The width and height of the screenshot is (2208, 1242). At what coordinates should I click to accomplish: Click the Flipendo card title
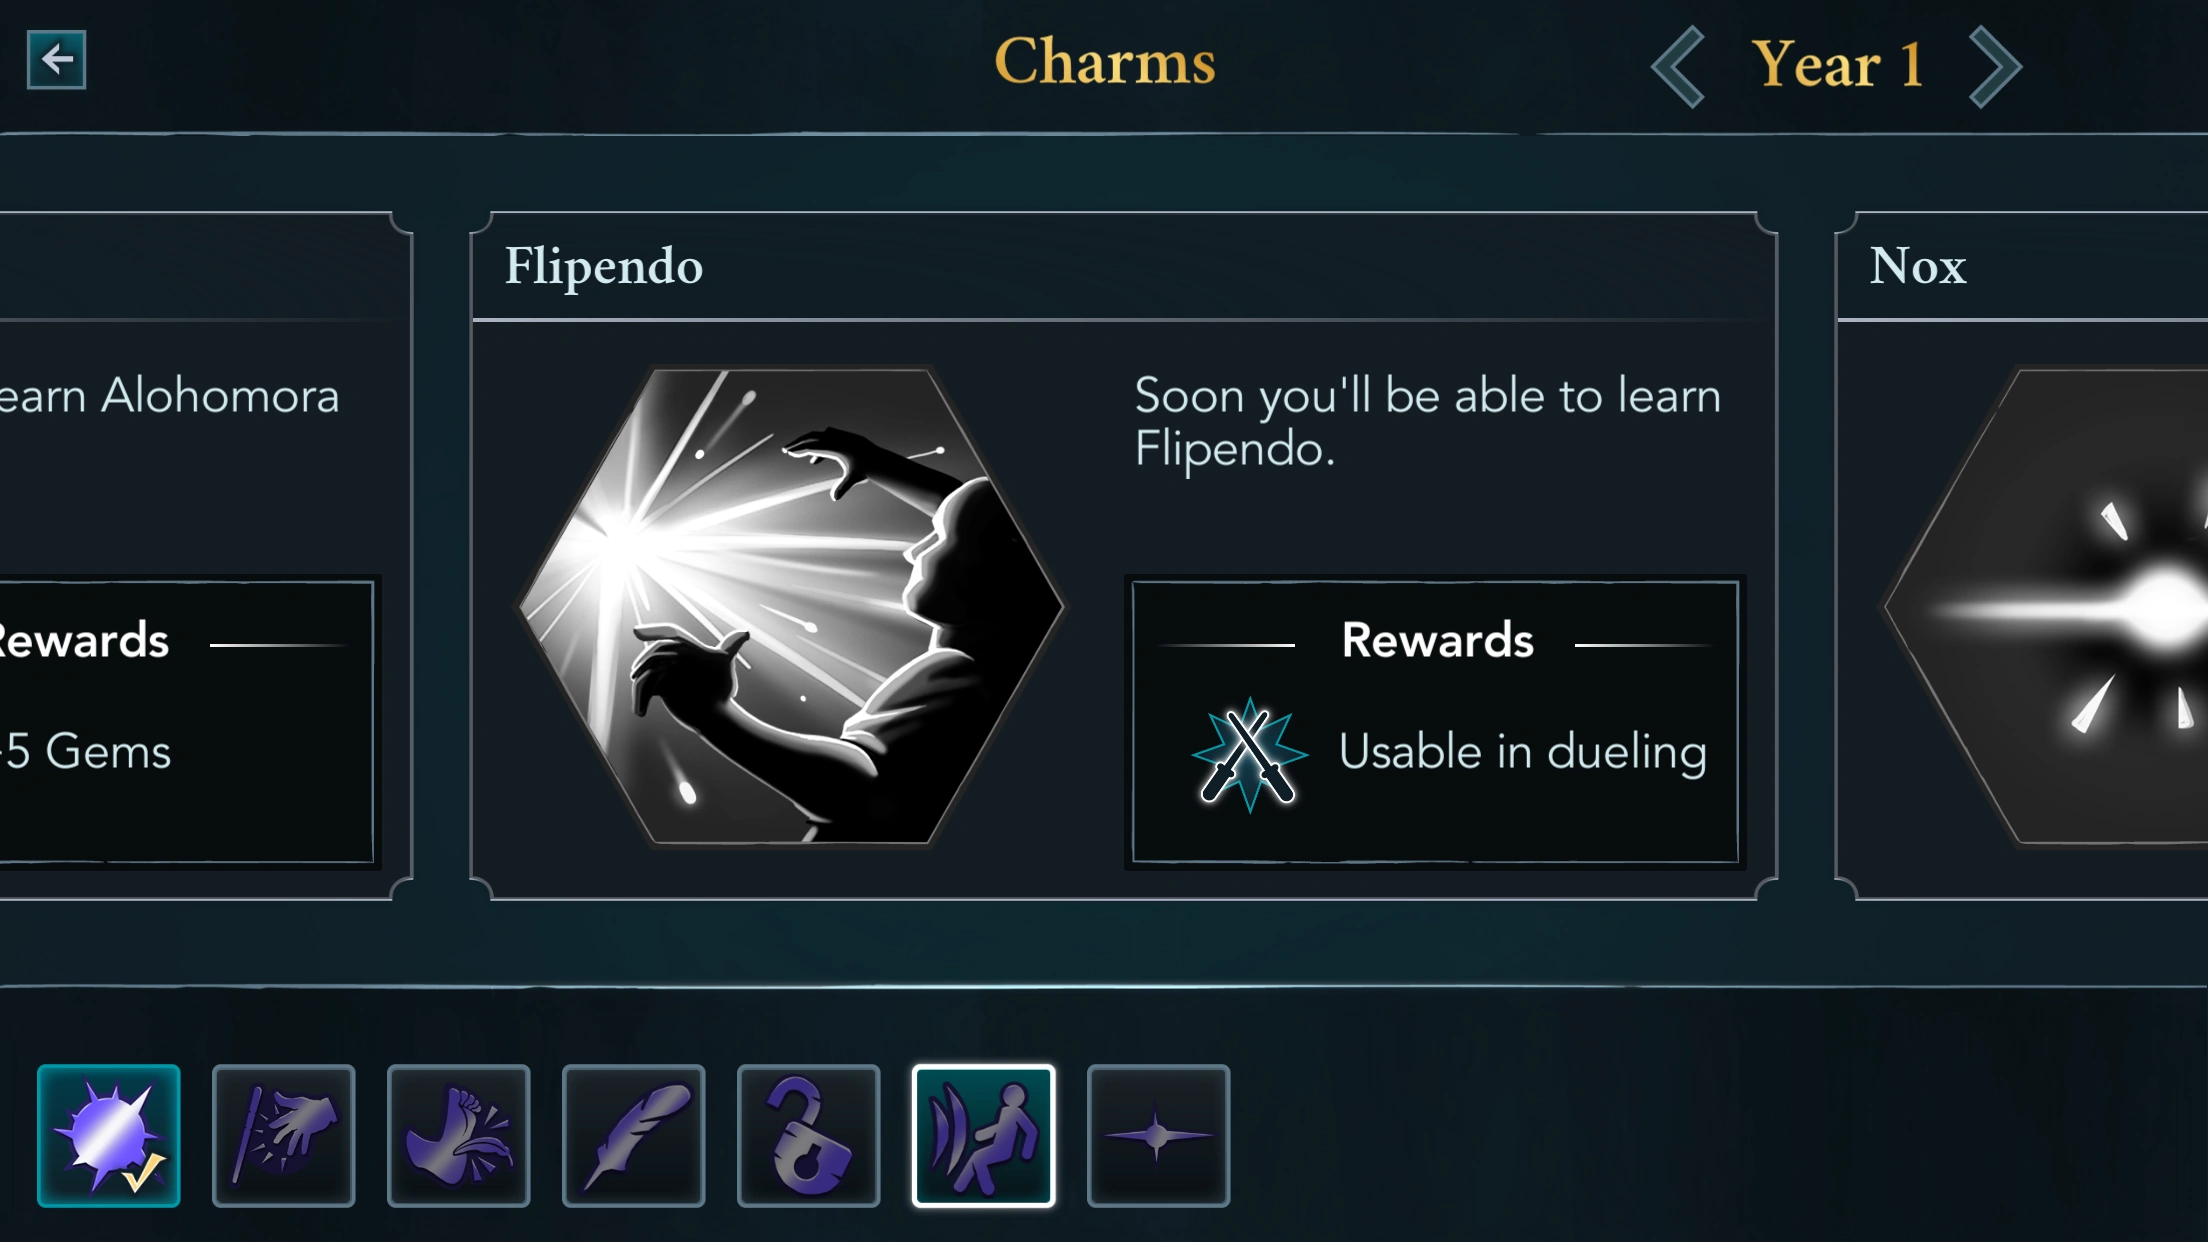point(604,267)
